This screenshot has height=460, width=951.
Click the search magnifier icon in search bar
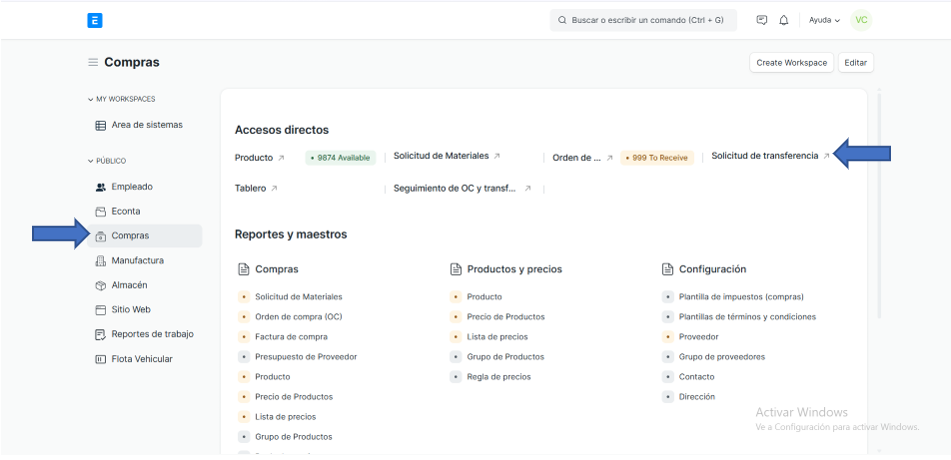click(x=562, y=20)
